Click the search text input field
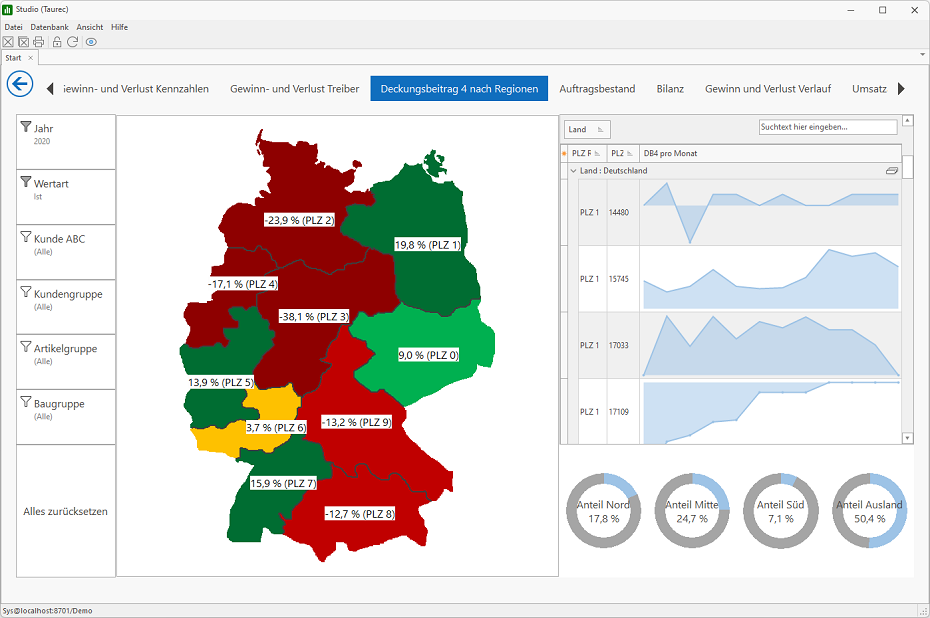 pyautogui.click(x=828, y=127)
